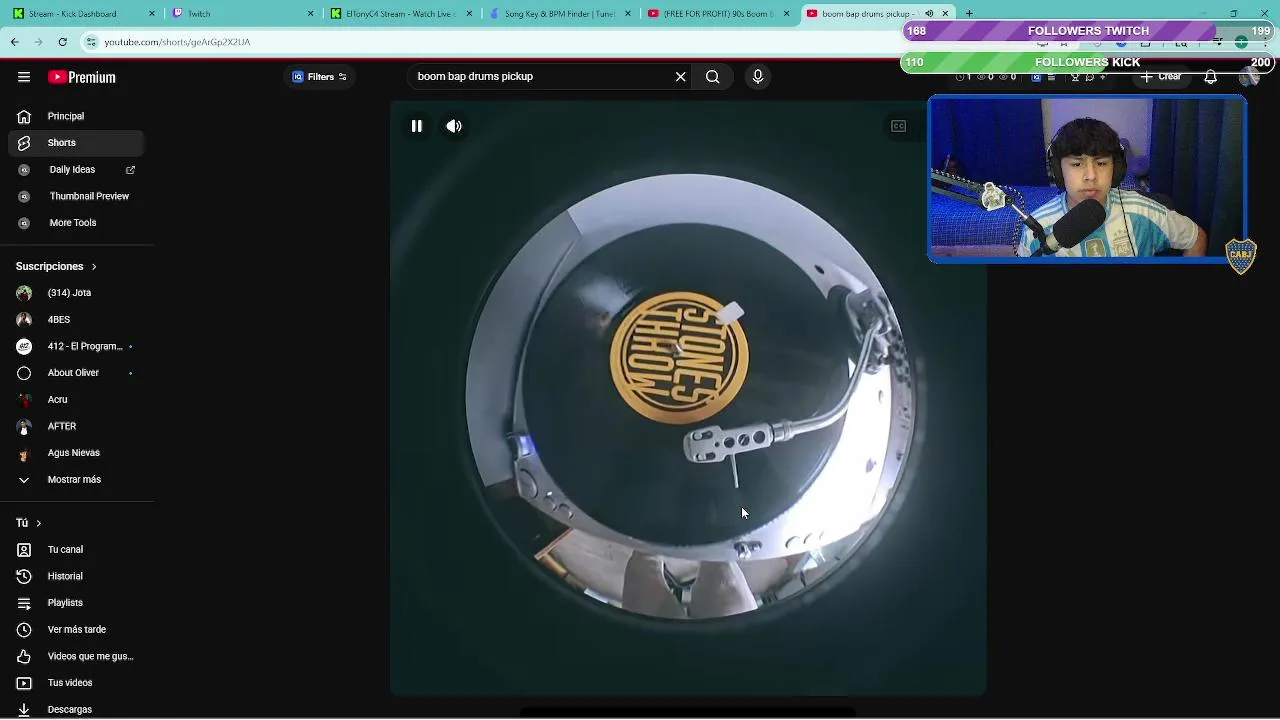
Task: Select the youtube.com/shorts URL in the address bar
Action: [177, 42]
